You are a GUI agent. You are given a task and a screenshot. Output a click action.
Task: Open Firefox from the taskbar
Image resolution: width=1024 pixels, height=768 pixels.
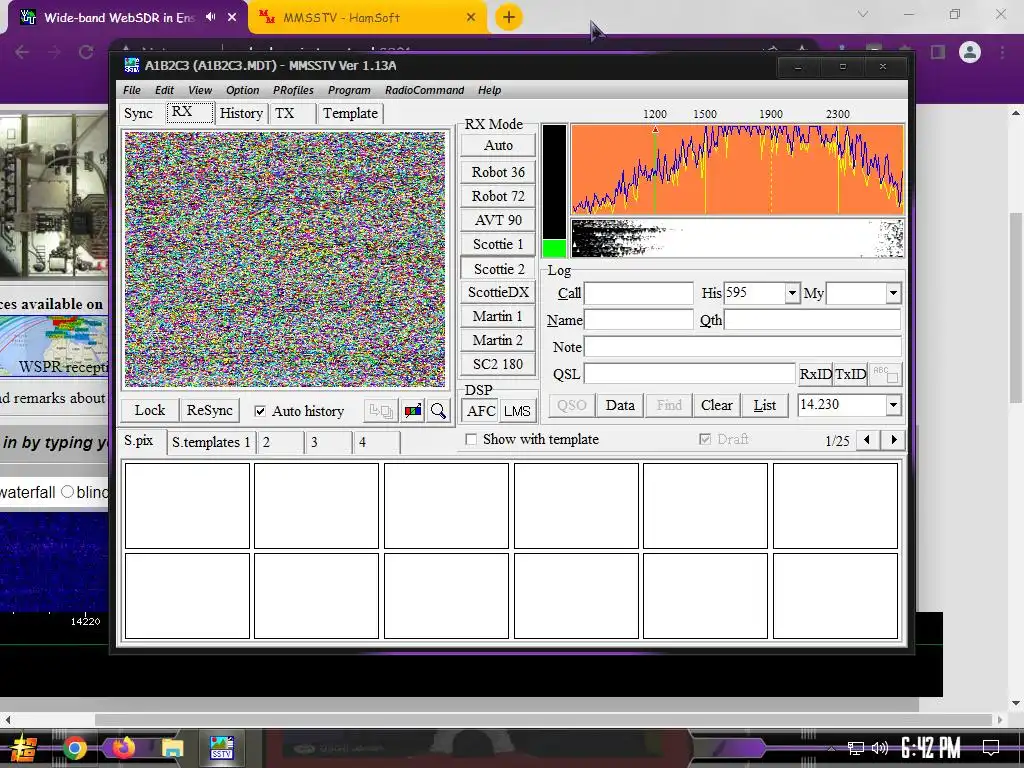(x=124, y=748)
